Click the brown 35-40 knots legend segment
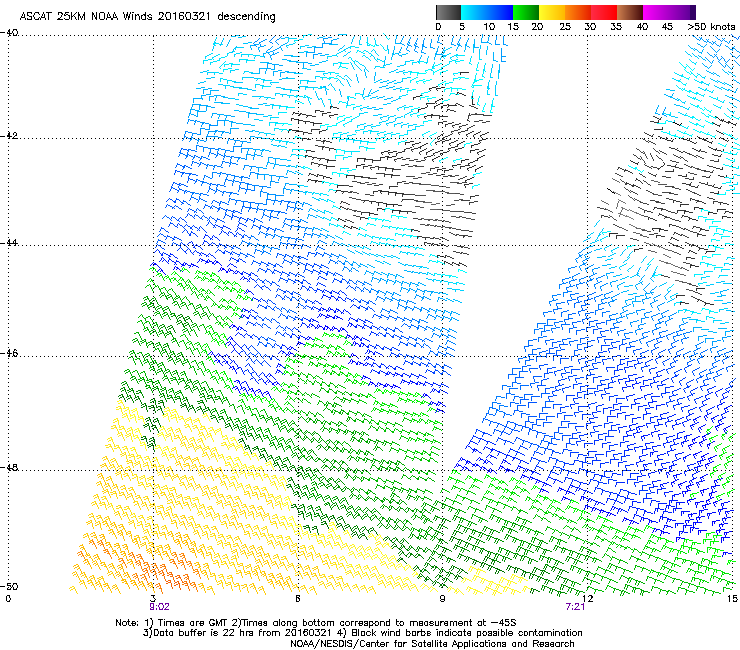 point(630,12)
